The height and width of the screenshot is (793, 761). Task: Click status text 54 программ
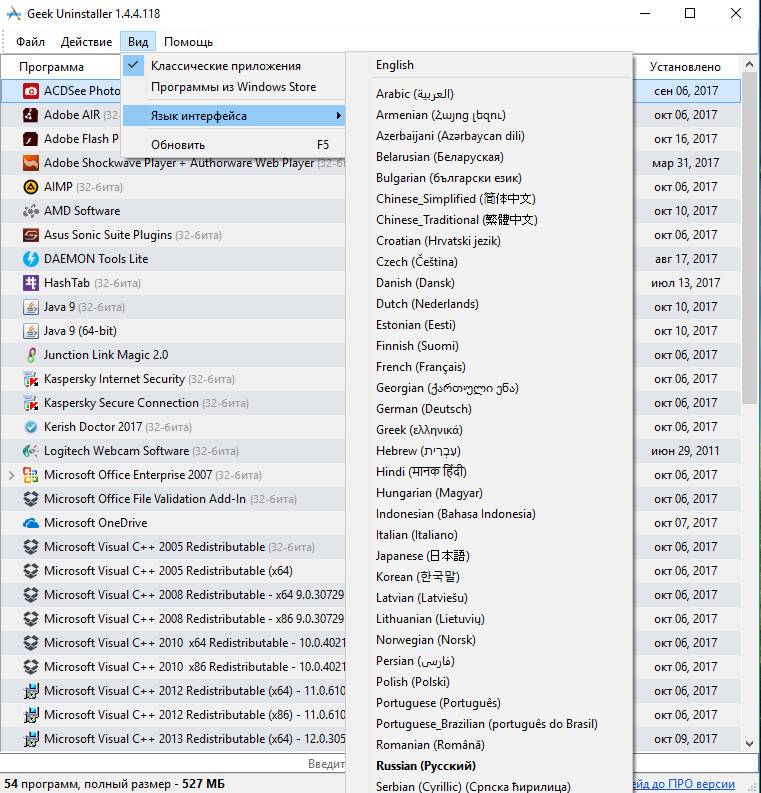point(114,784)
